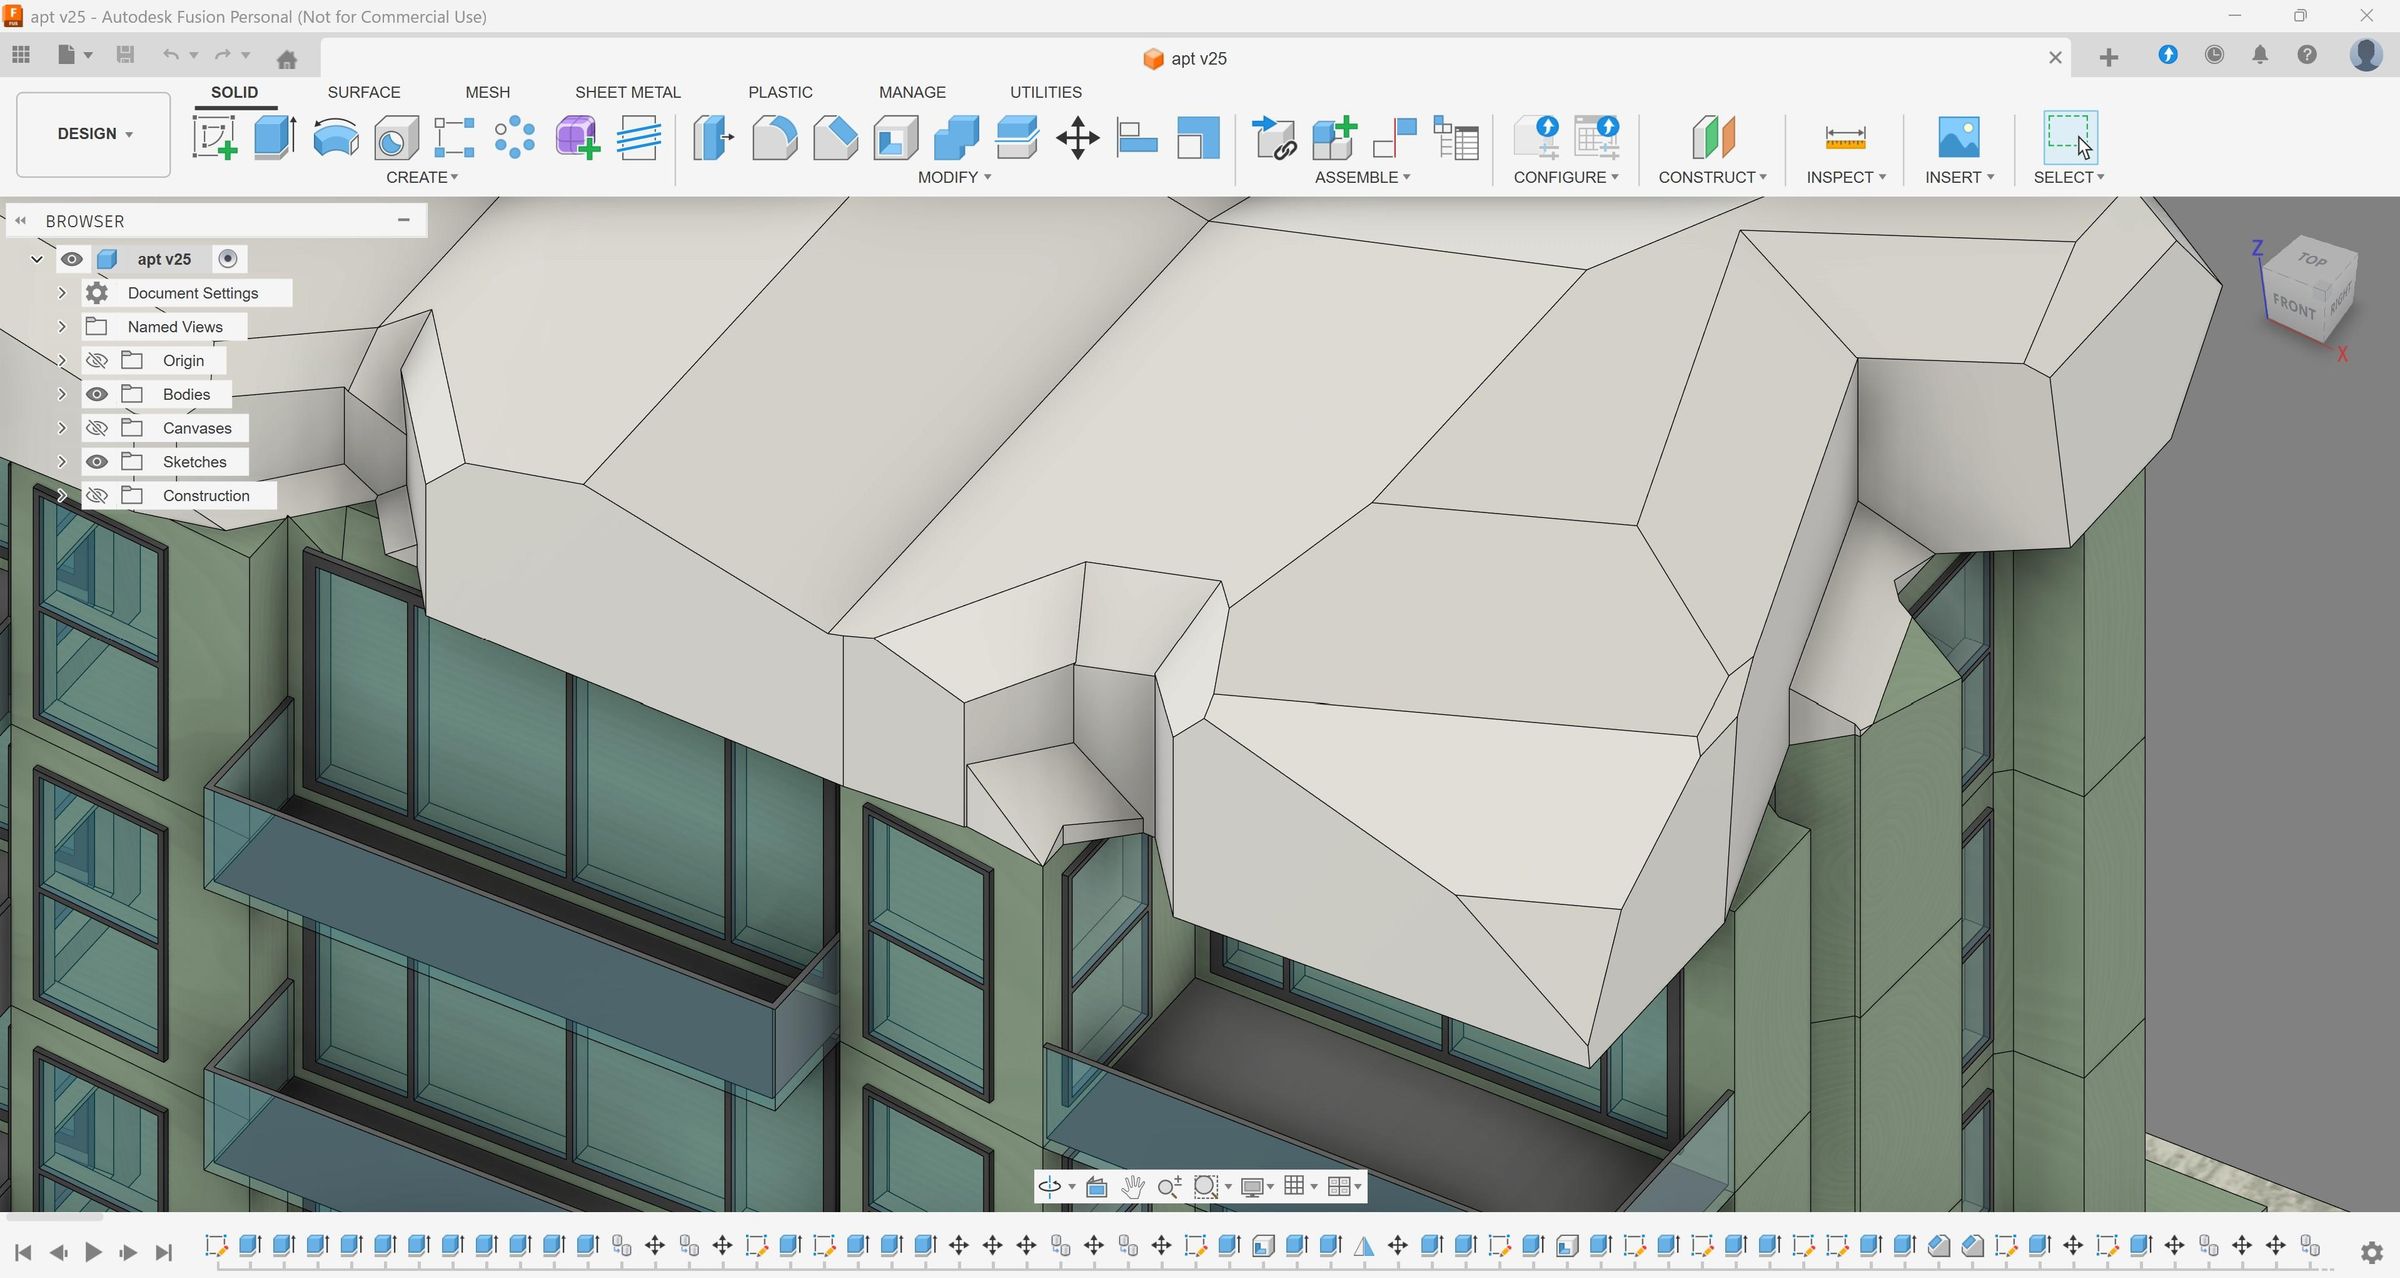Select the Offset Plane construct icon
Image resolution: width=2400 pixels, height=1278 pixels.
(1713, 137)
